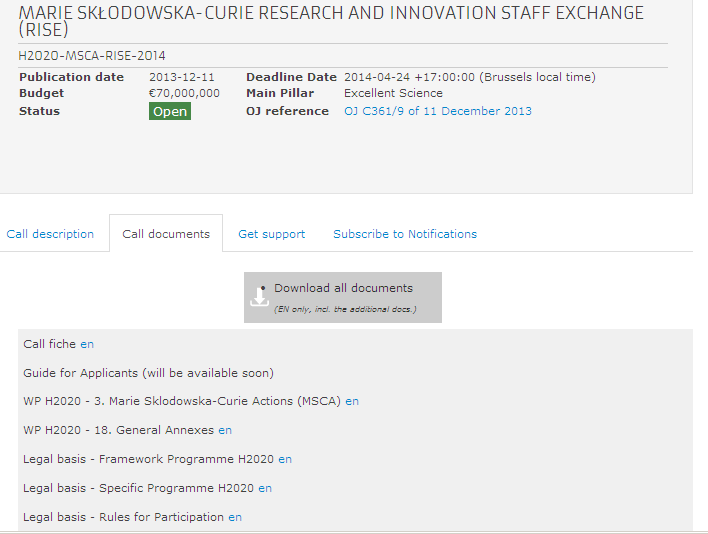Select the Call documents tab

coord(166,233)
